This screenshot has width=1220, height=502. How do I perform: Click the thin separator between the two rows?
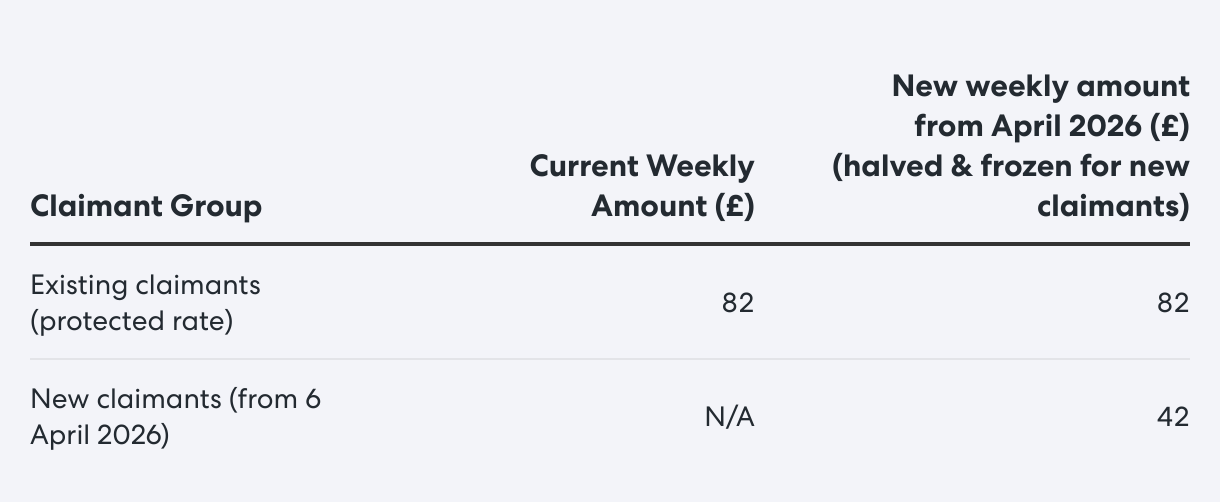tap(610, 359)
